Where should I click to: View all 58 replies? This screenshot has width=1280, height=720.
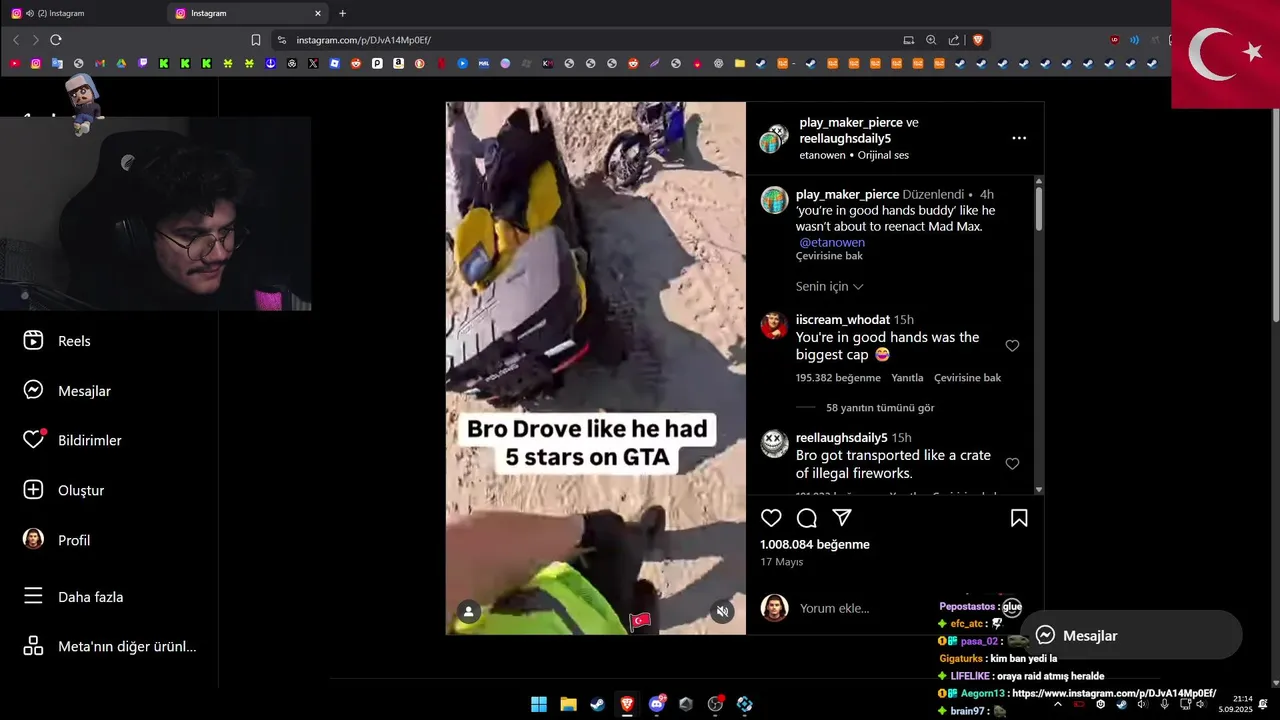coord(880,408)
